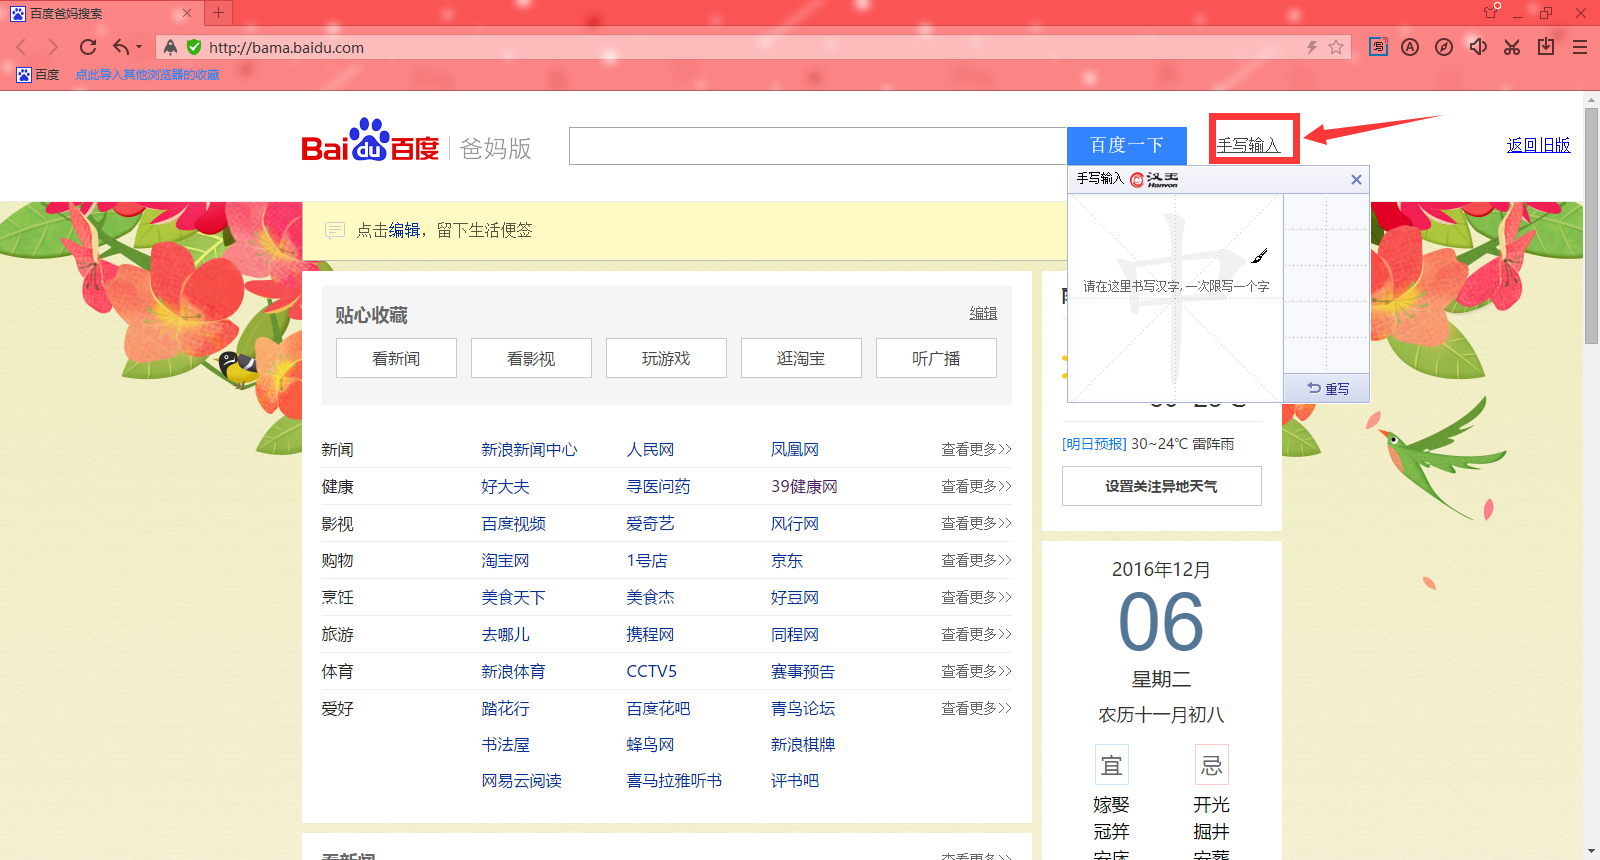Click the skin shirt icon in title bar
The height and width of the screenshot is (860, 1600).
coord(1491,12)
